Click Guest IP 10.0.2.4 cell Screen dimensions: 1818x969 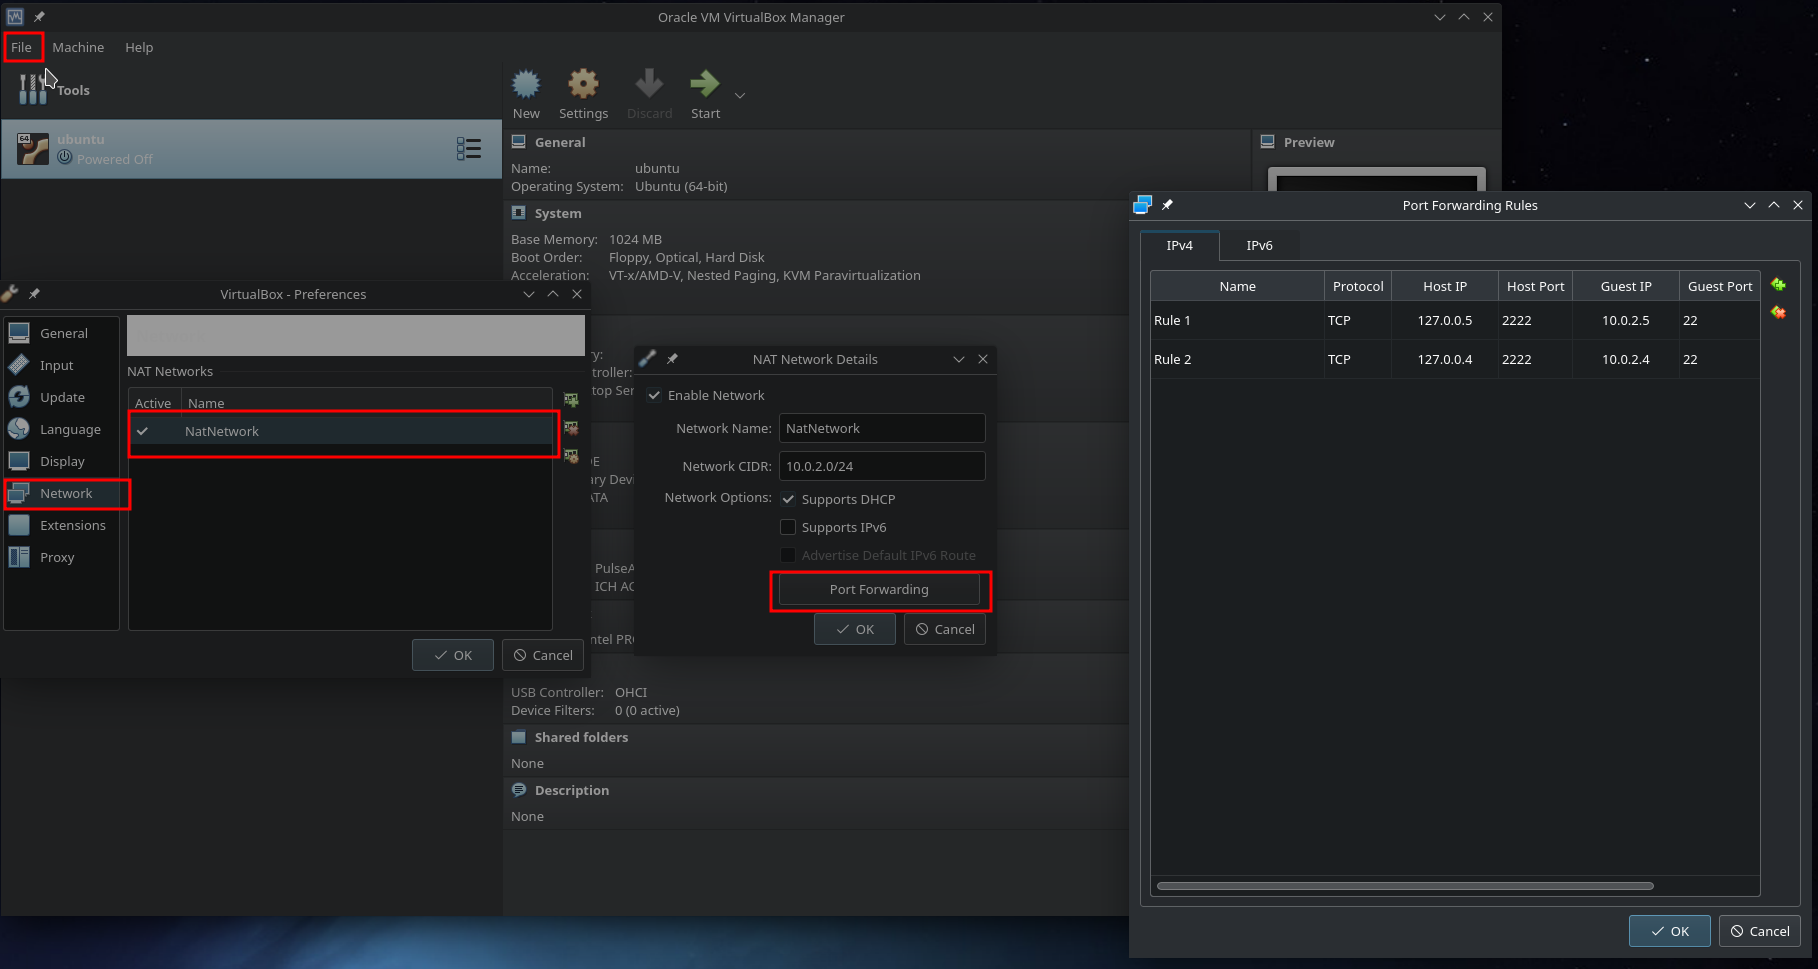click(x=1626, y=359)
